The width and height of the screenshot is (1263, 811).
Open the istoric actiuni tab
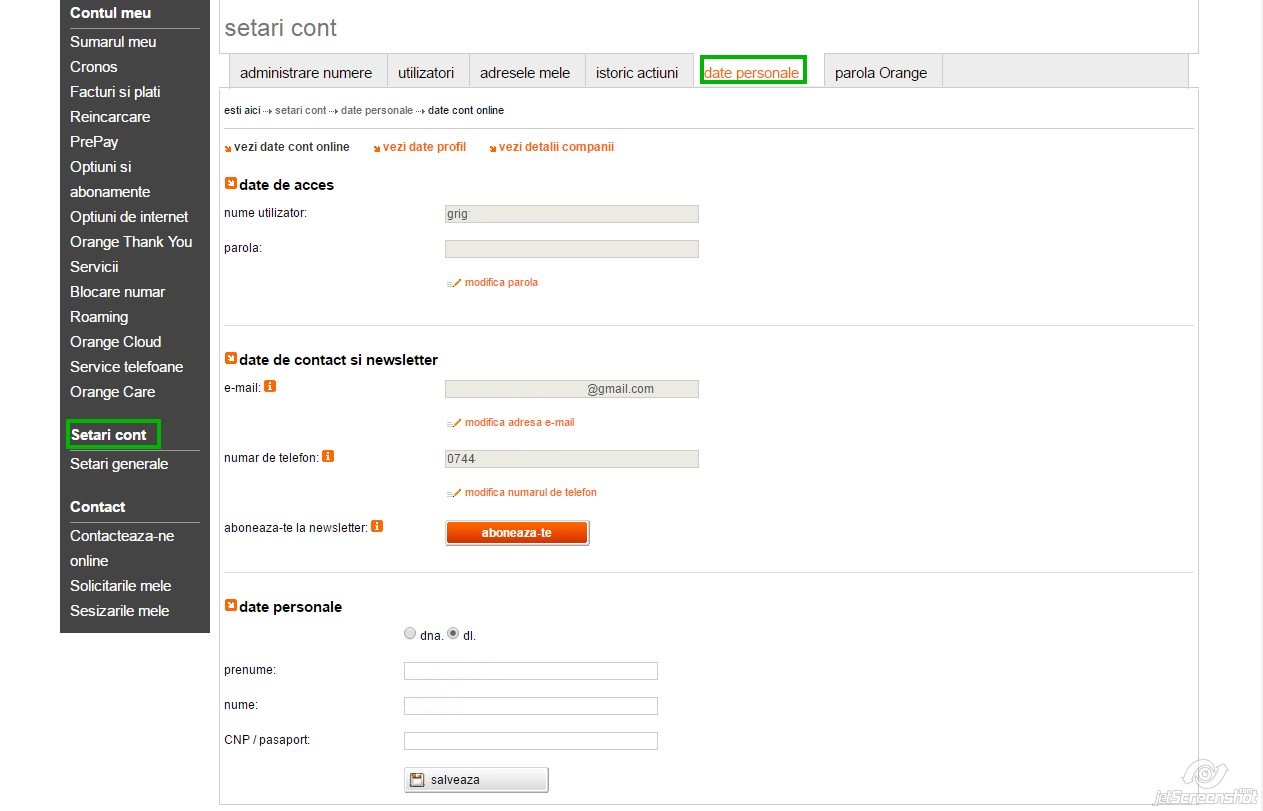point(637,72)
